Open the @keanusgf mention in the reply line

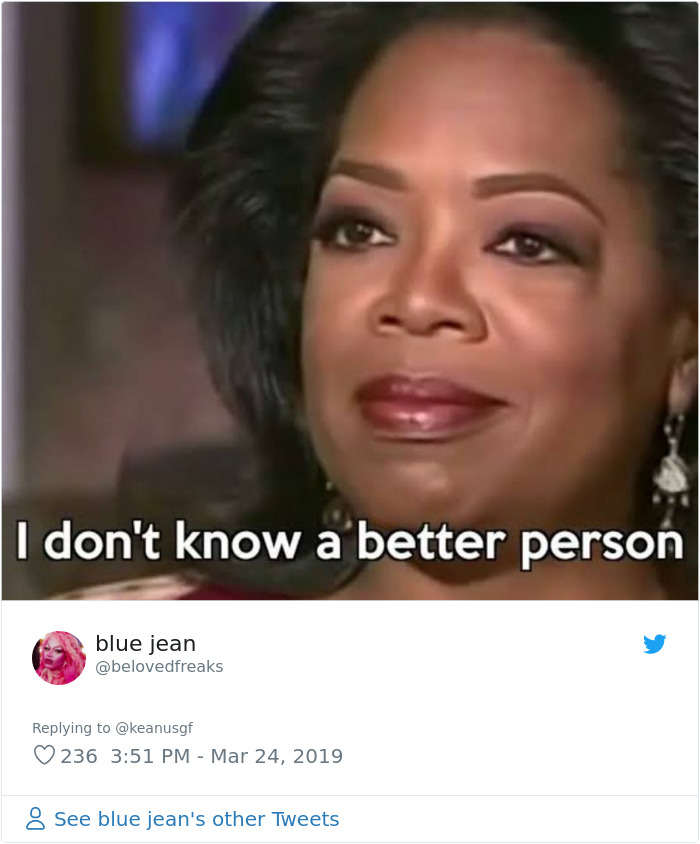coord(154,728)
